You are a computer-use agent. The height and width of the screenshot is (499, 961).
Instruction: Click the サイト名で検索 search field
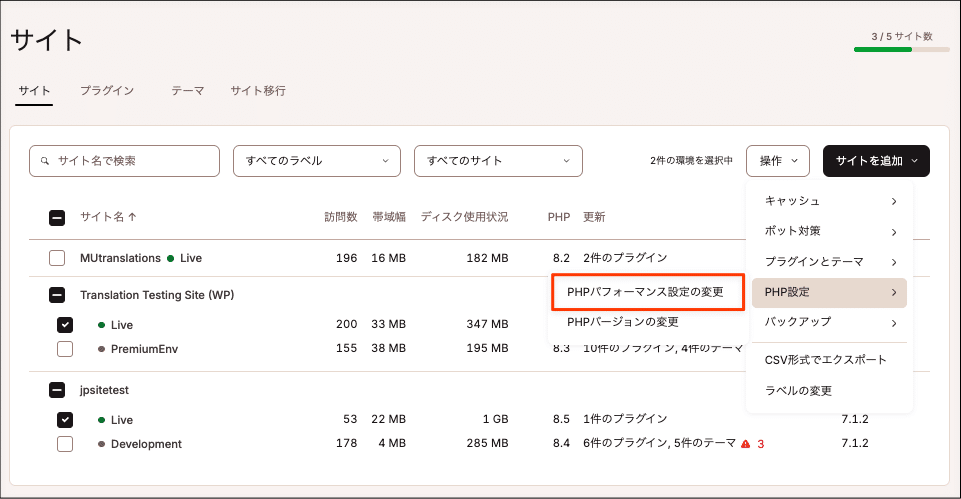tap(124, 161)
